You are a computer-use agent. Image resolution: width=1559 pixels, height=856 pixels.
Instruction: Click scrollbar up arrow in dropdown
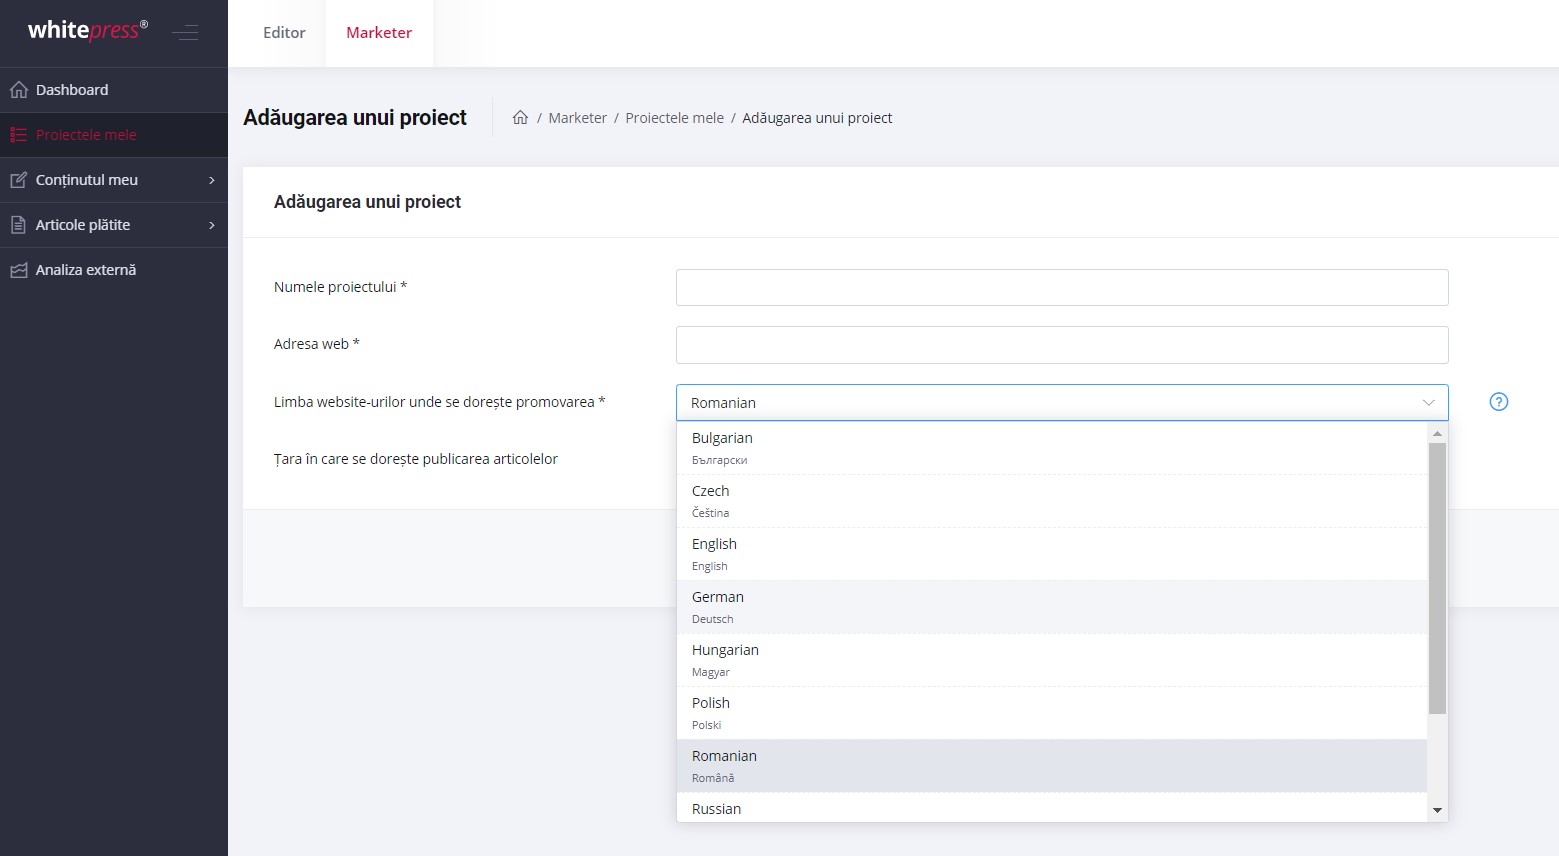pyautogui.click(x=1437, y=433)
